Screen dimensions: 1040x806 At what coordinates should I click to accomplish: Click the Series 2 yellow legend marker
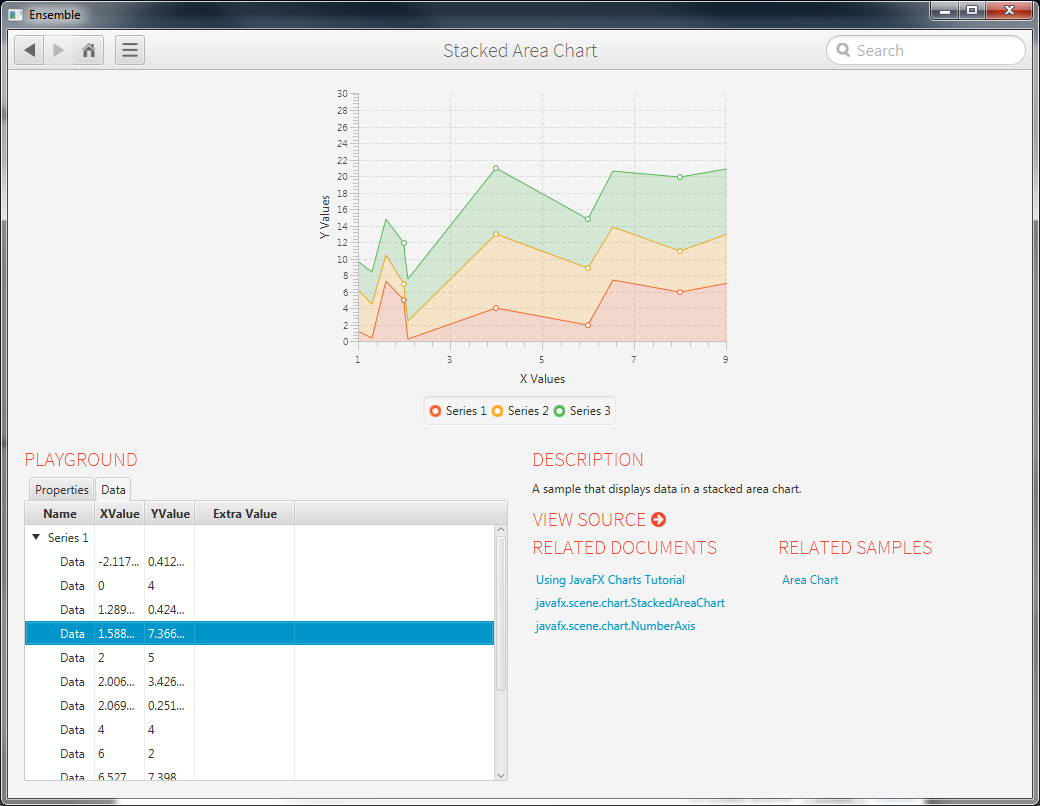click(497, 411)
